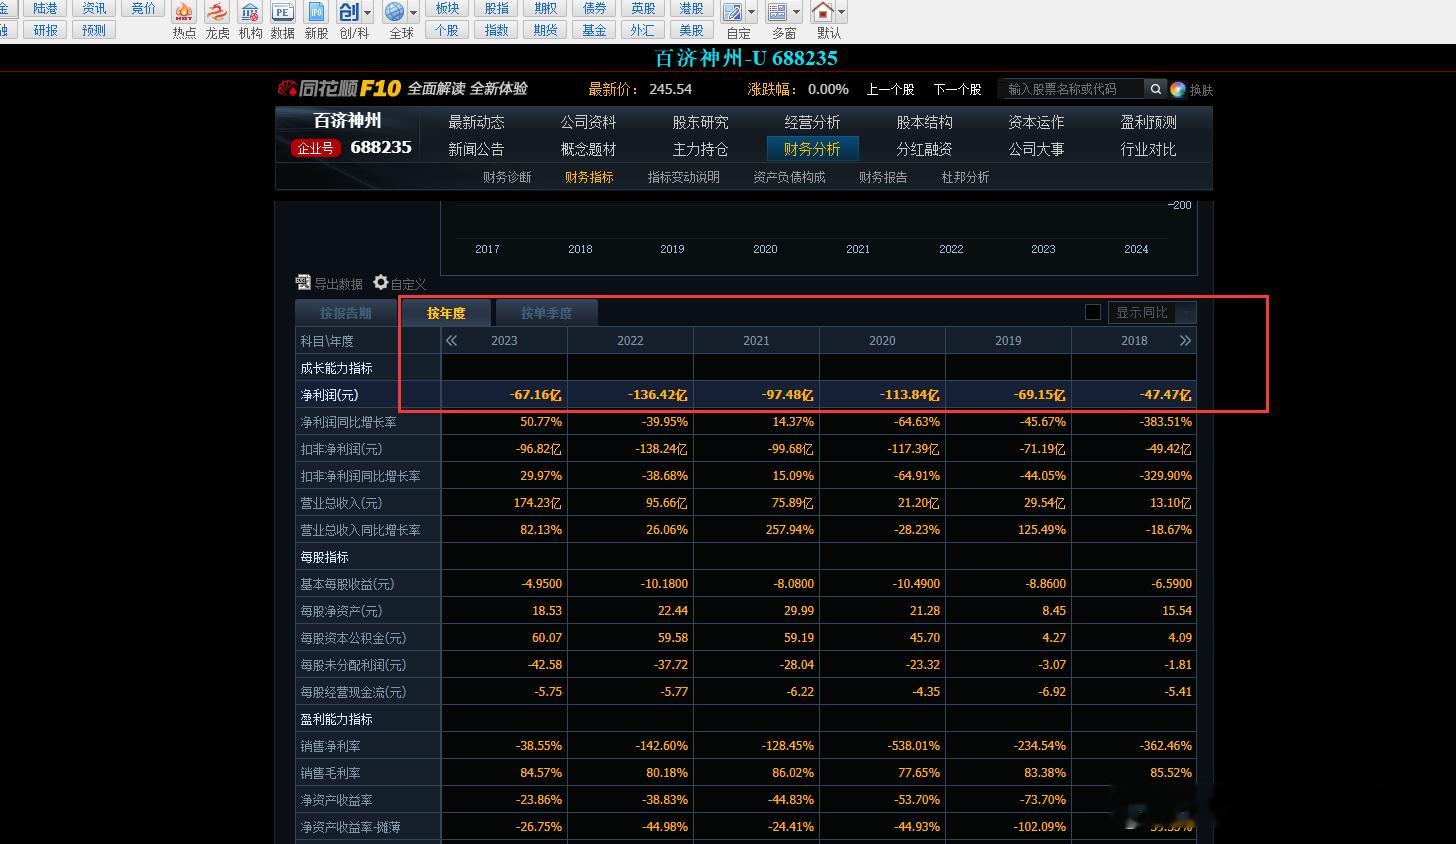Expand the 默认 dropdown arrow

[x=841, y=13]
